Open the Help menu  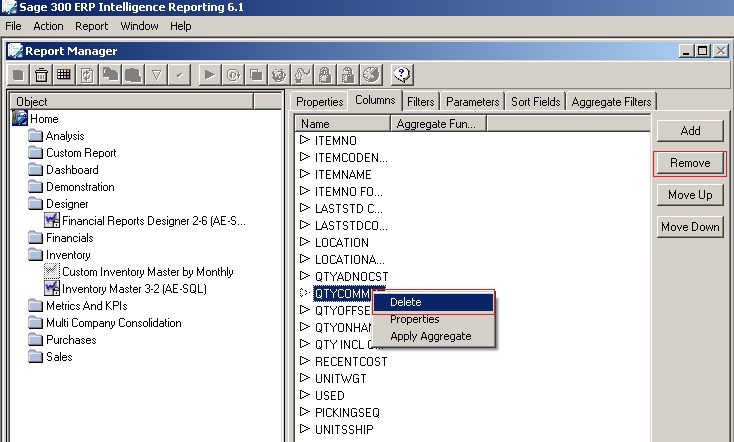coord(181,26)
